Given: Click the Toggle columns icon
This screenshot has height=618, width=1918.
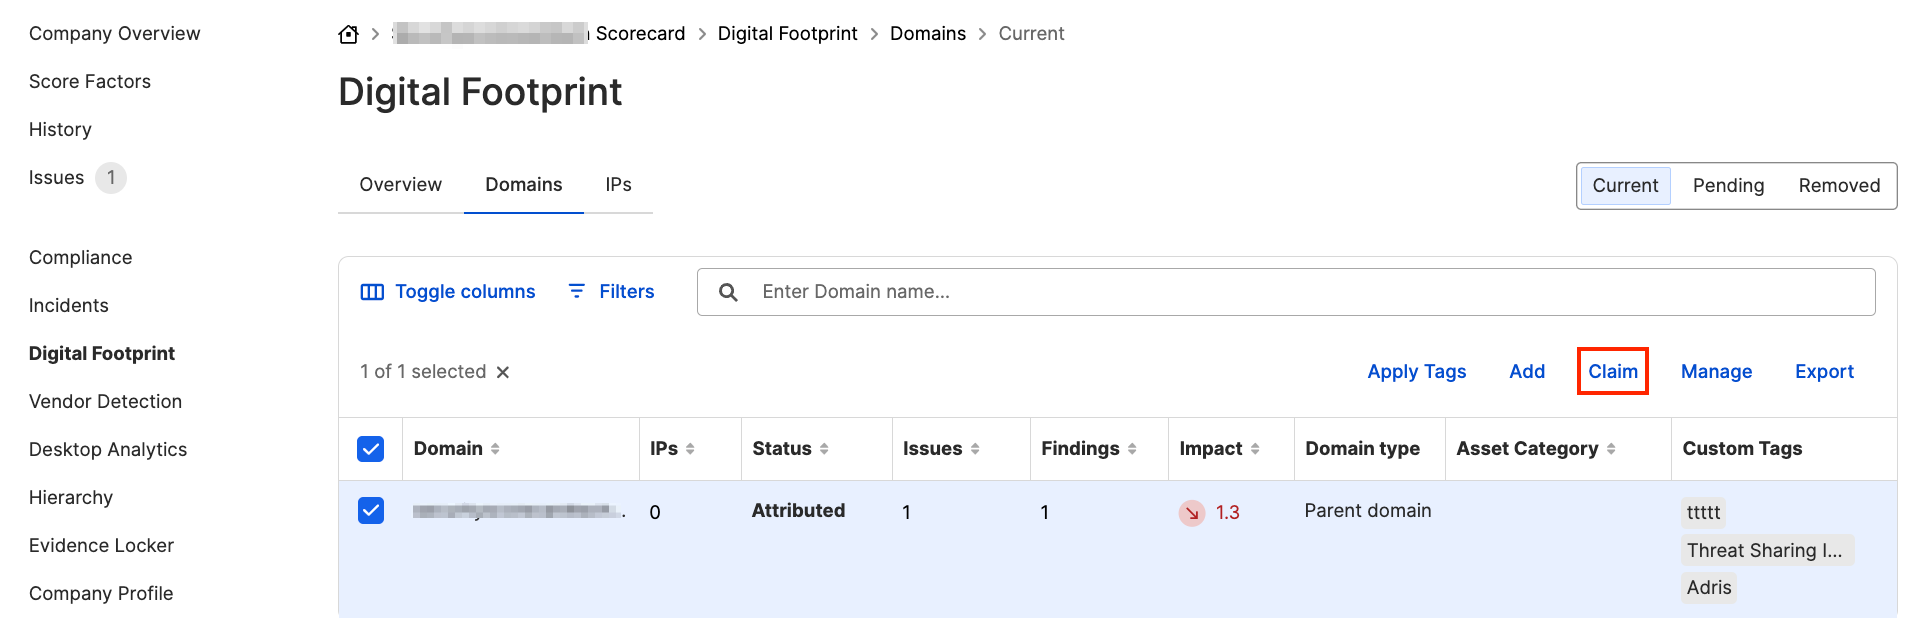Looking at the screenshot, I should [372, 292].
